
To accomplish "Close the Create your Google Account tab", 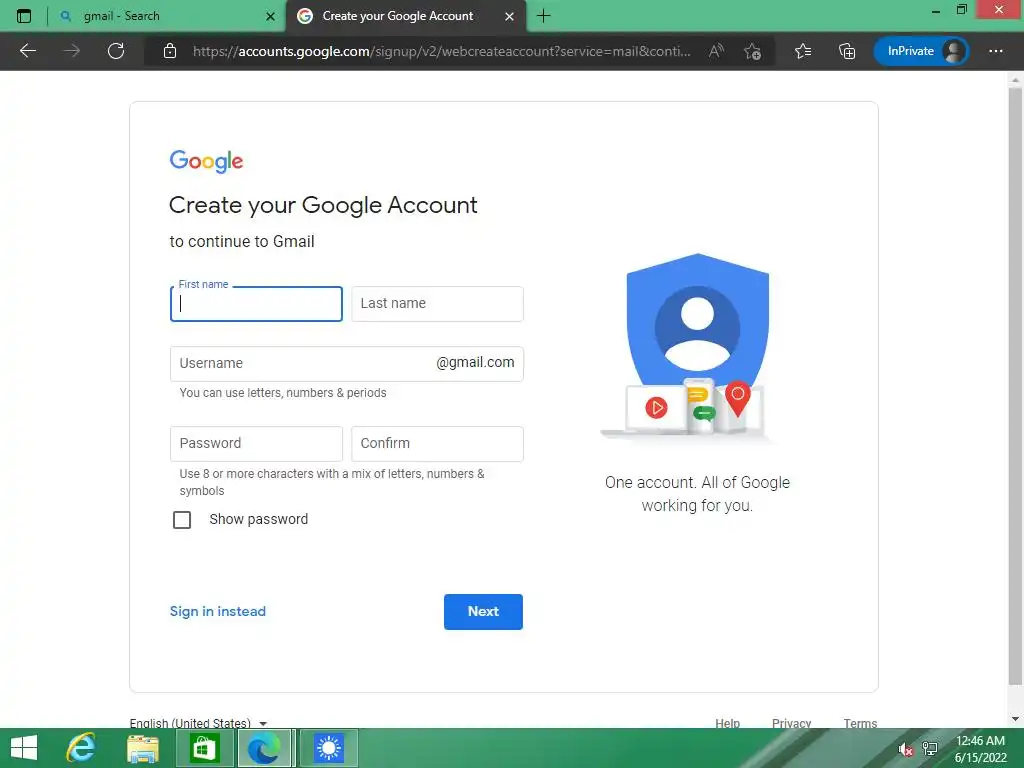I will (x=509, y=16).
